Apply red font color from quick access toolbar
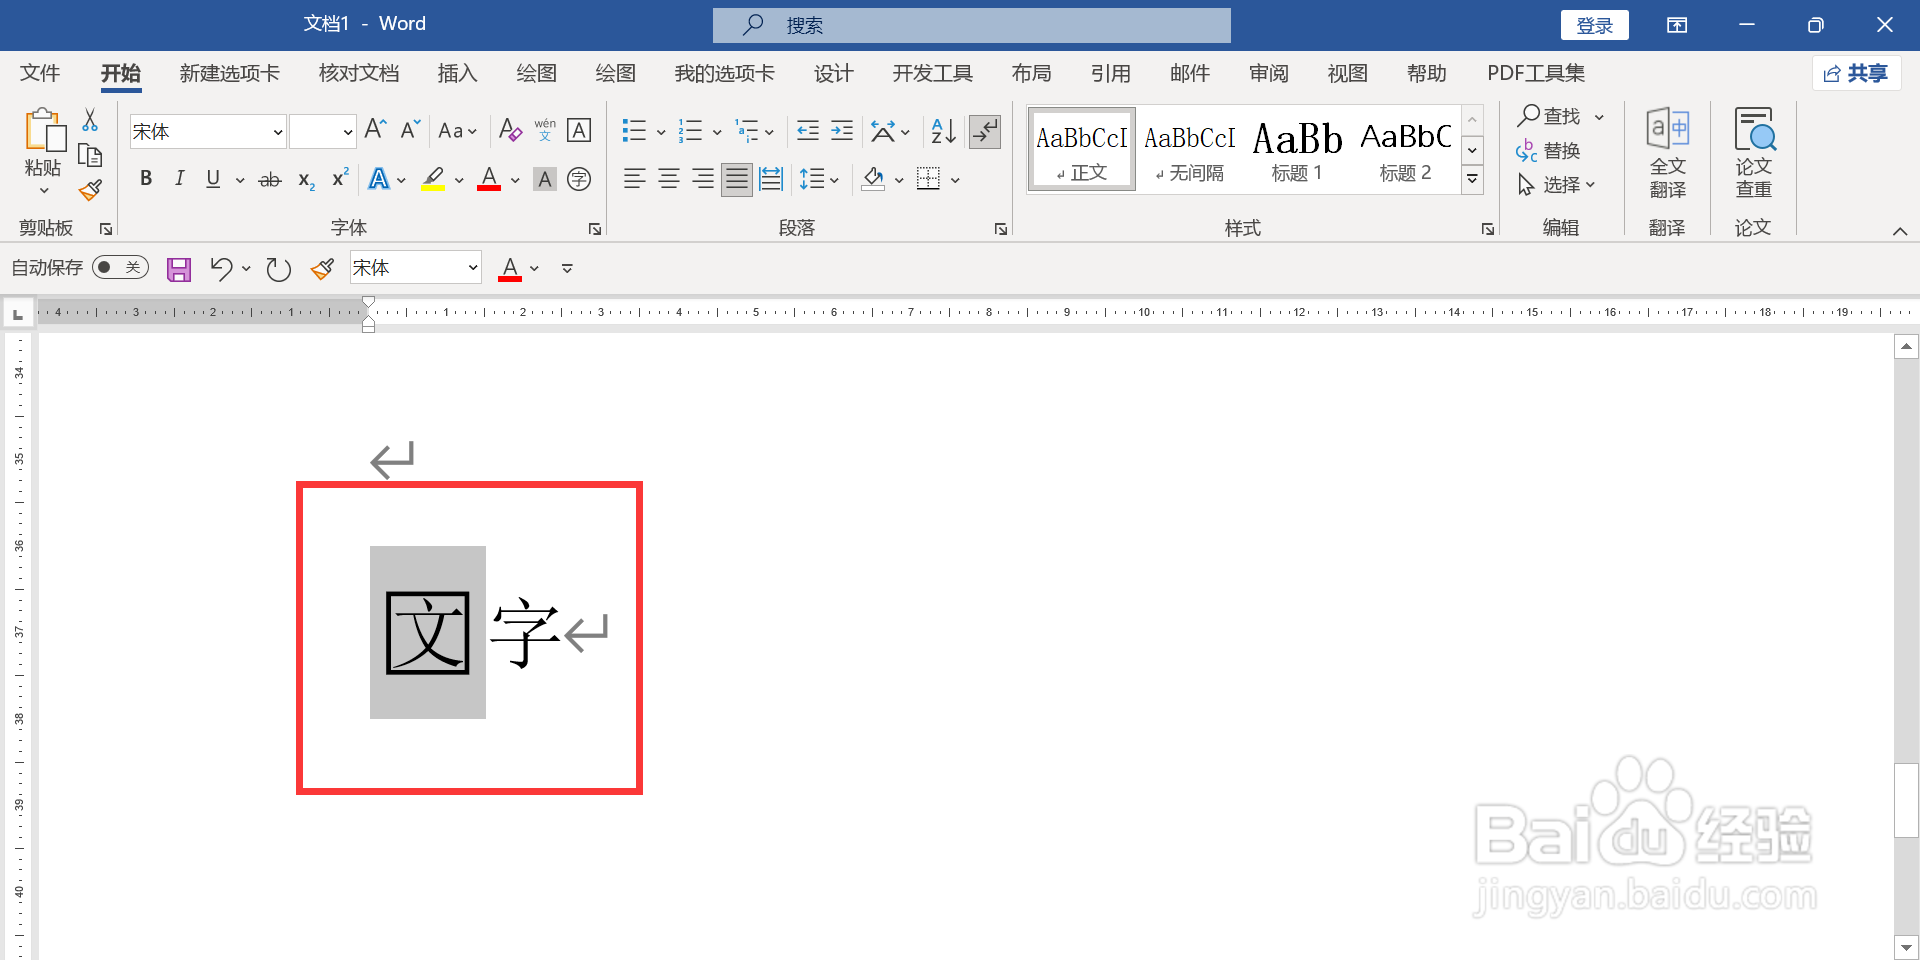Viewport: 1920px width, 960px height. (x=510, y=268)
